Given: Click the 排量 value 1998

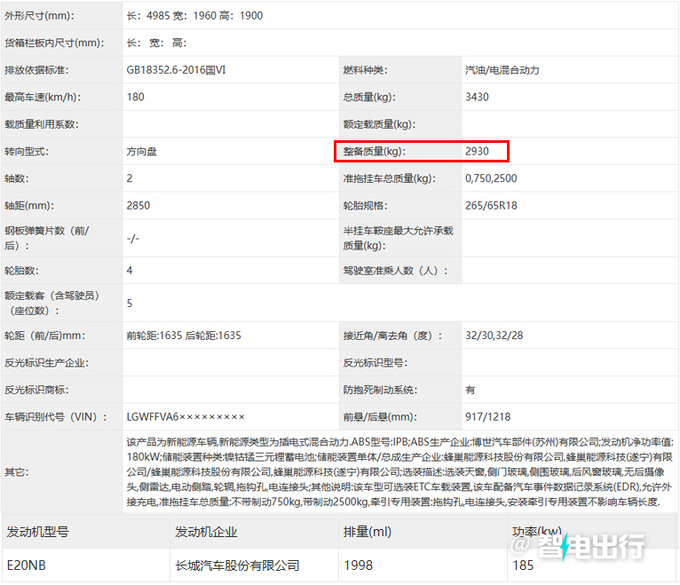Looking at the screenshot, I should pos(360,565).
